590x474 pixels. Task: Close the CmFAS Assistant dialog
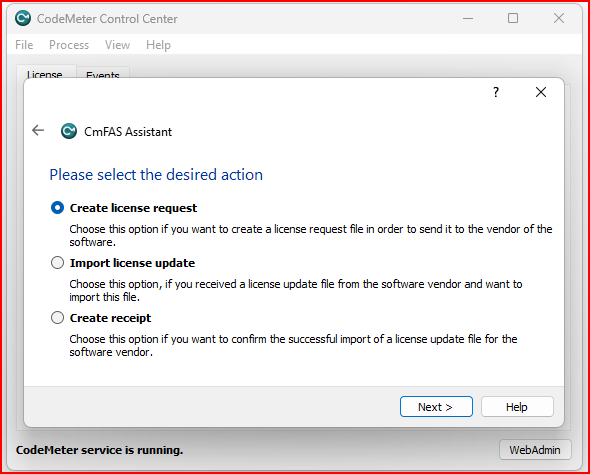pyautogui.click(x=541, y=92)
